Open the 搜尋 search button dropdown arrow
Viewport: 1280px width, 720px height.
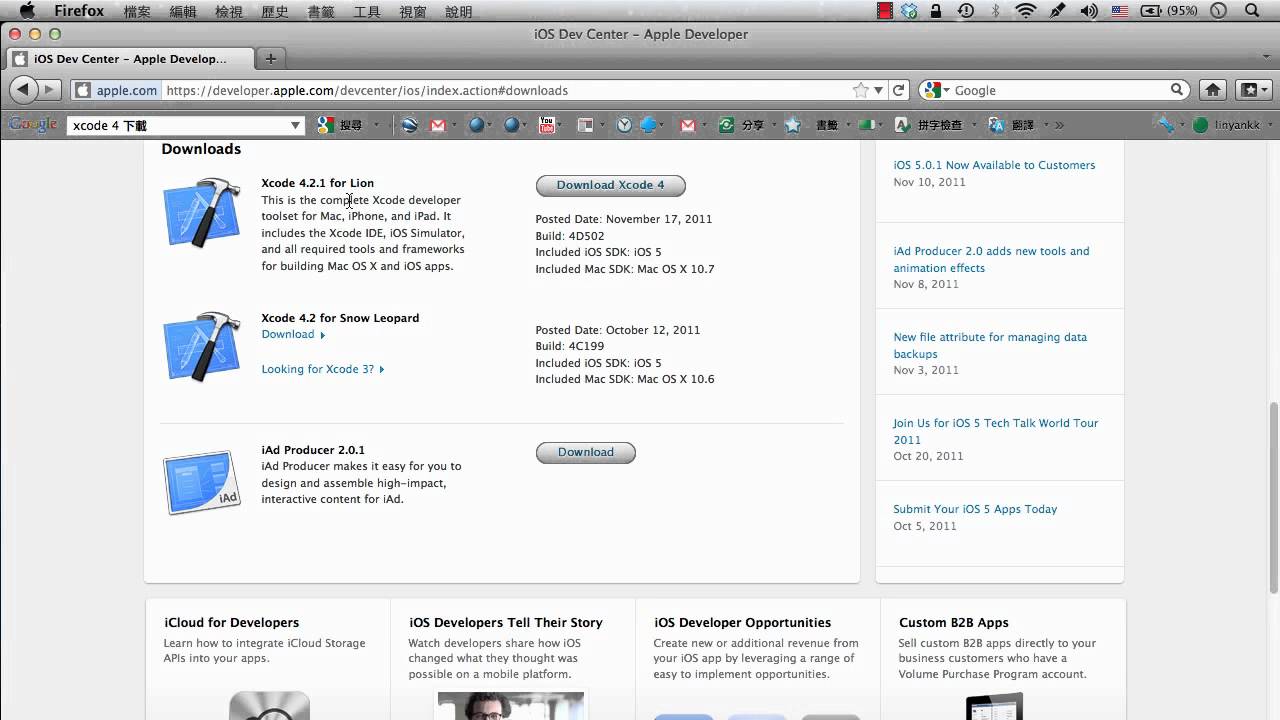click(376, 125)
